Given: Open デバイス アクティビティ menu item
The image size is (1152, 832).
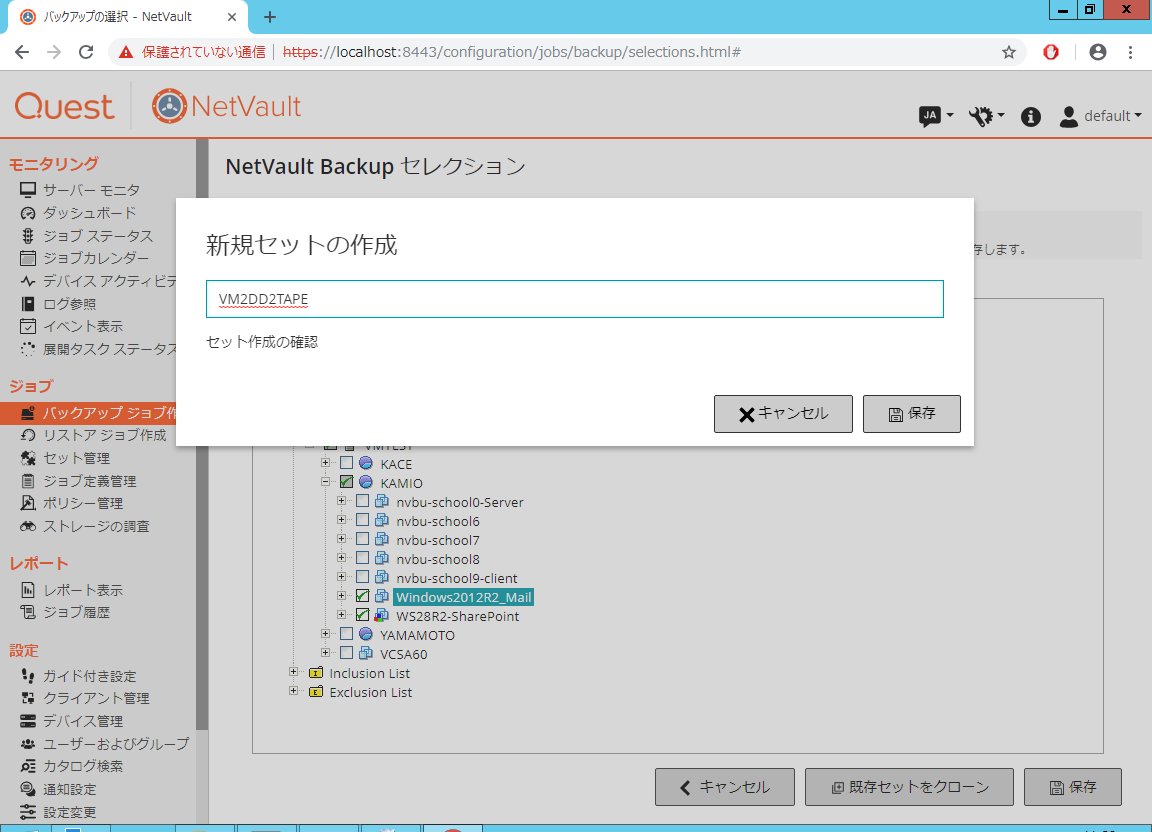Looking at the screenshot, I should [x=110, y=281].
